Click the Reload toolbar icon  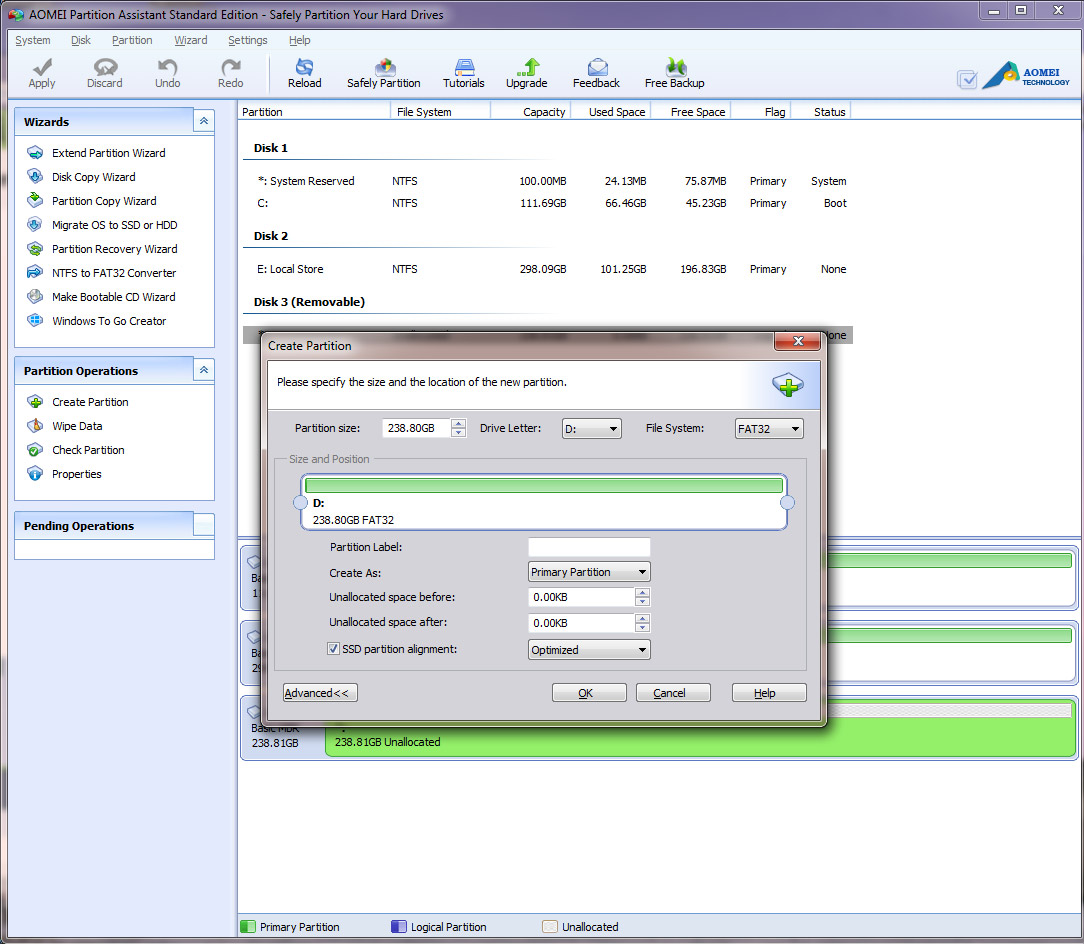point(304,72)
